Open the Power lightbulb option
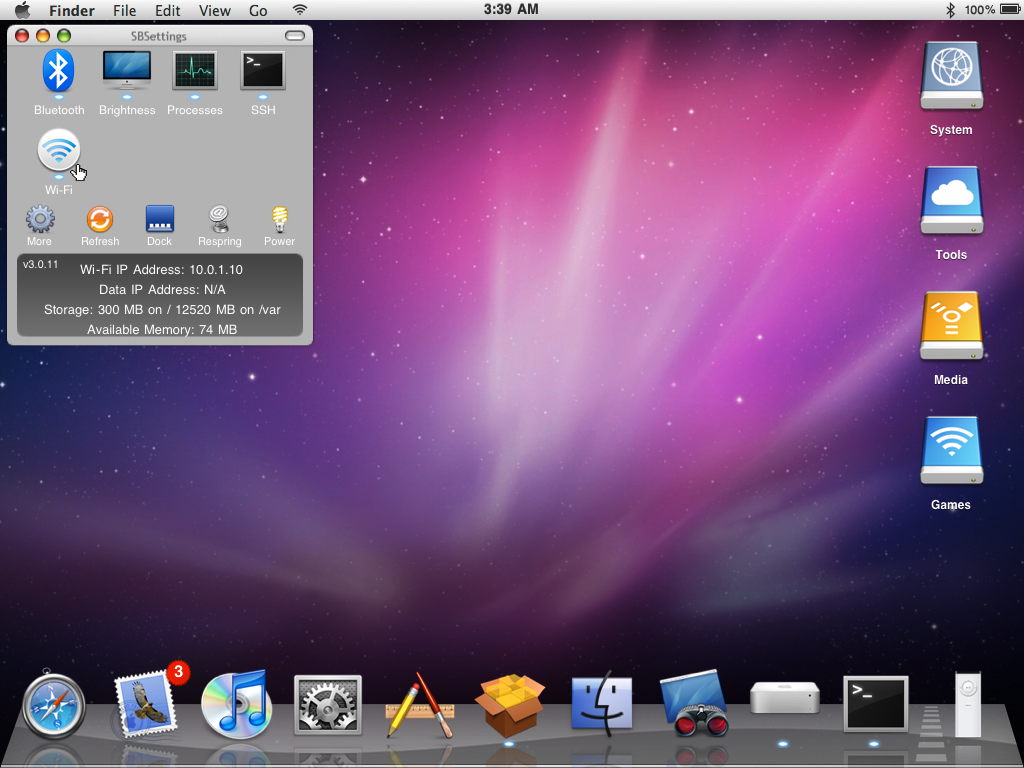Viewport: 1024px width, 768px height. pyautogui.click(x=280, y=219)
